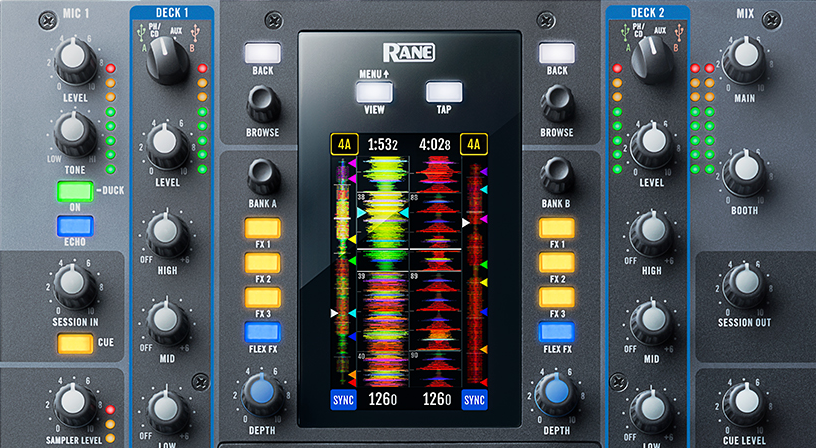Select the left blue DEPTH knob
Image resolution: width=816 pixels, height=448 pixels.
tap(262, 395)
